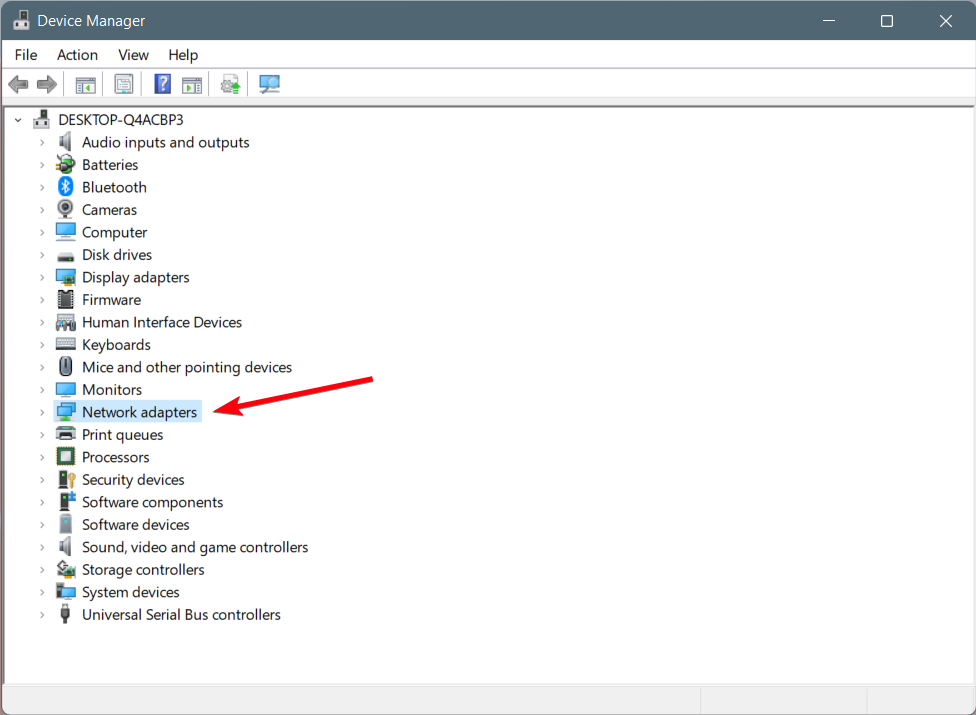Click the Processors category icon
Screen dimensions: 976x715
coord(65,457)
